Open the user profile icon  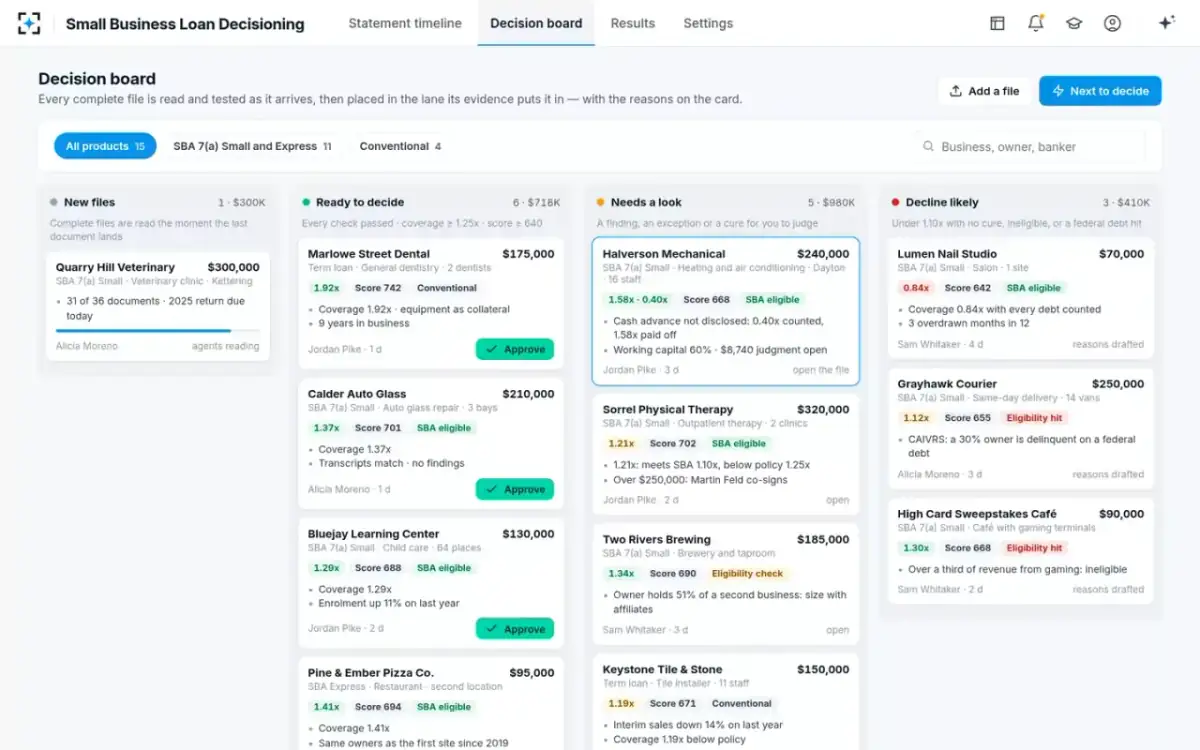[x=1112, y=23]
